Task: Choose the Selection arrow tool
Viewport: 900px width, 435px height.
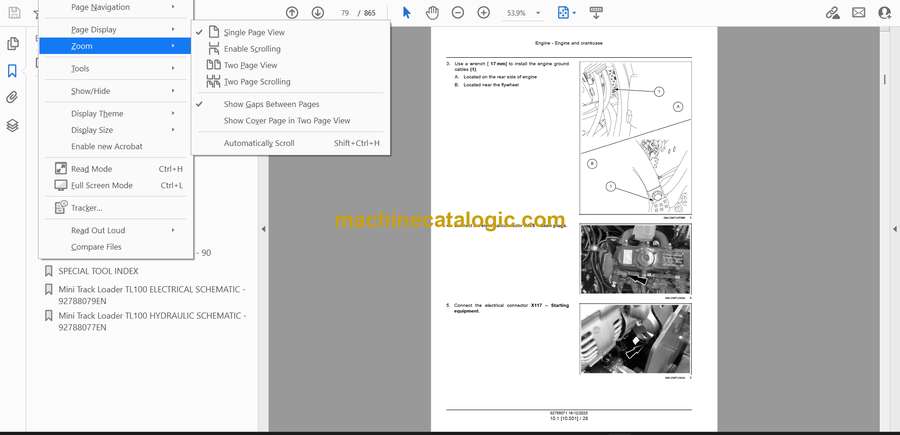Action: pyautogui.click(x=407, y=13)
